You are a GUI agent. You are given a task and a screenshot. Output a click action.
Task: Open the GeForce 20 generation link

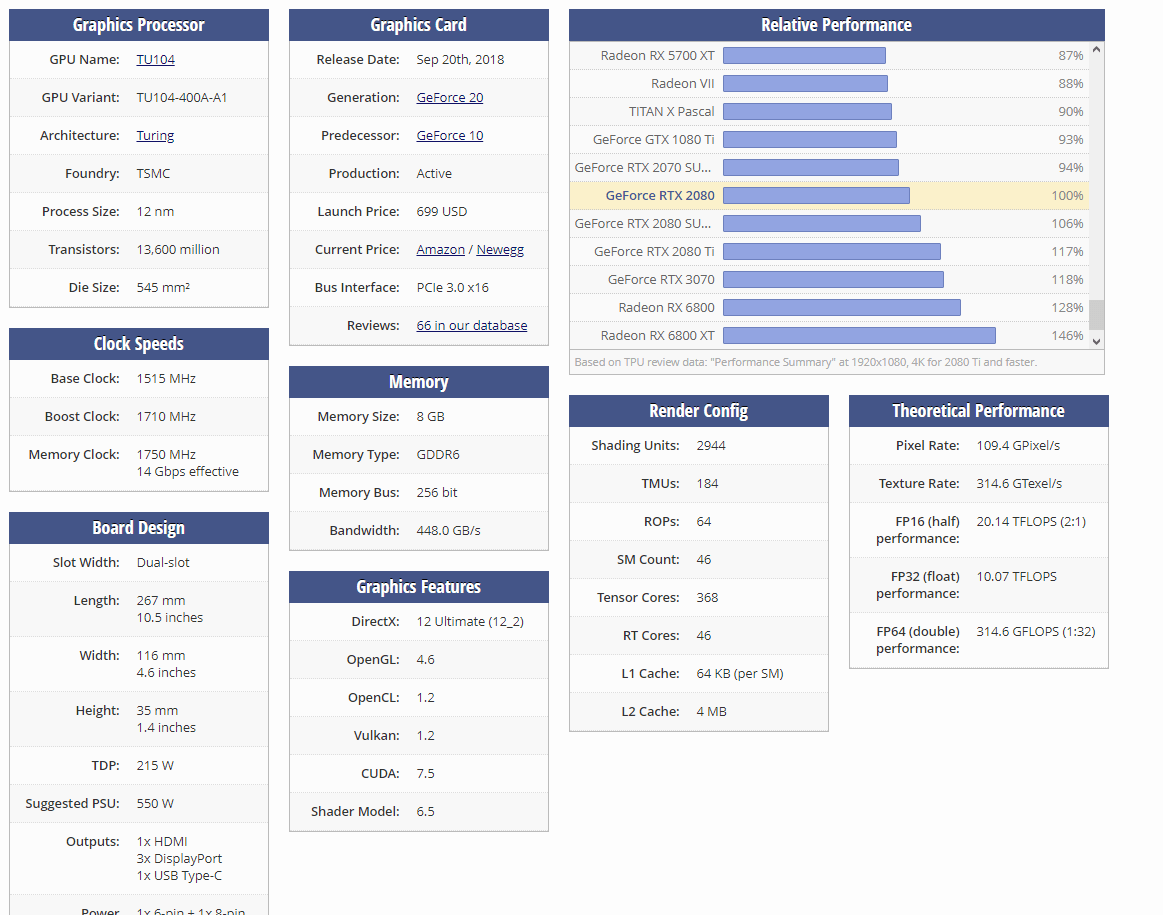449,97
